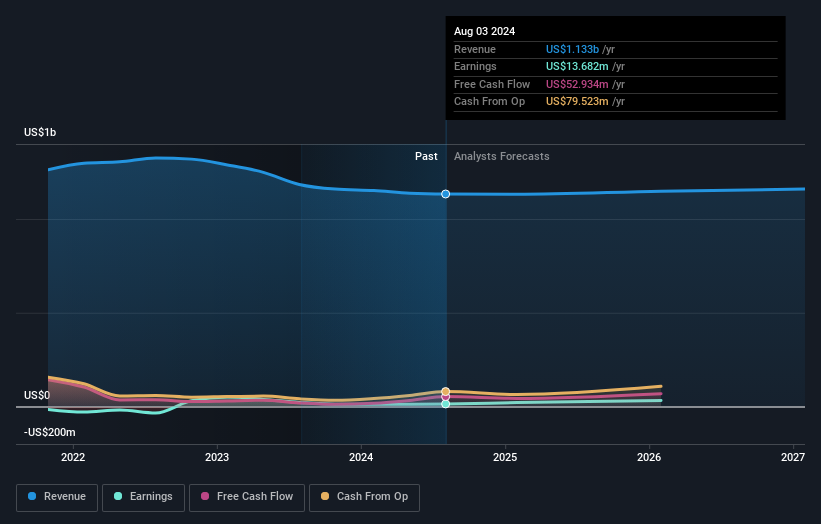Click the 2027 x-axis label
This screenshot has height=524, width=821.
(x=793, y=457)
